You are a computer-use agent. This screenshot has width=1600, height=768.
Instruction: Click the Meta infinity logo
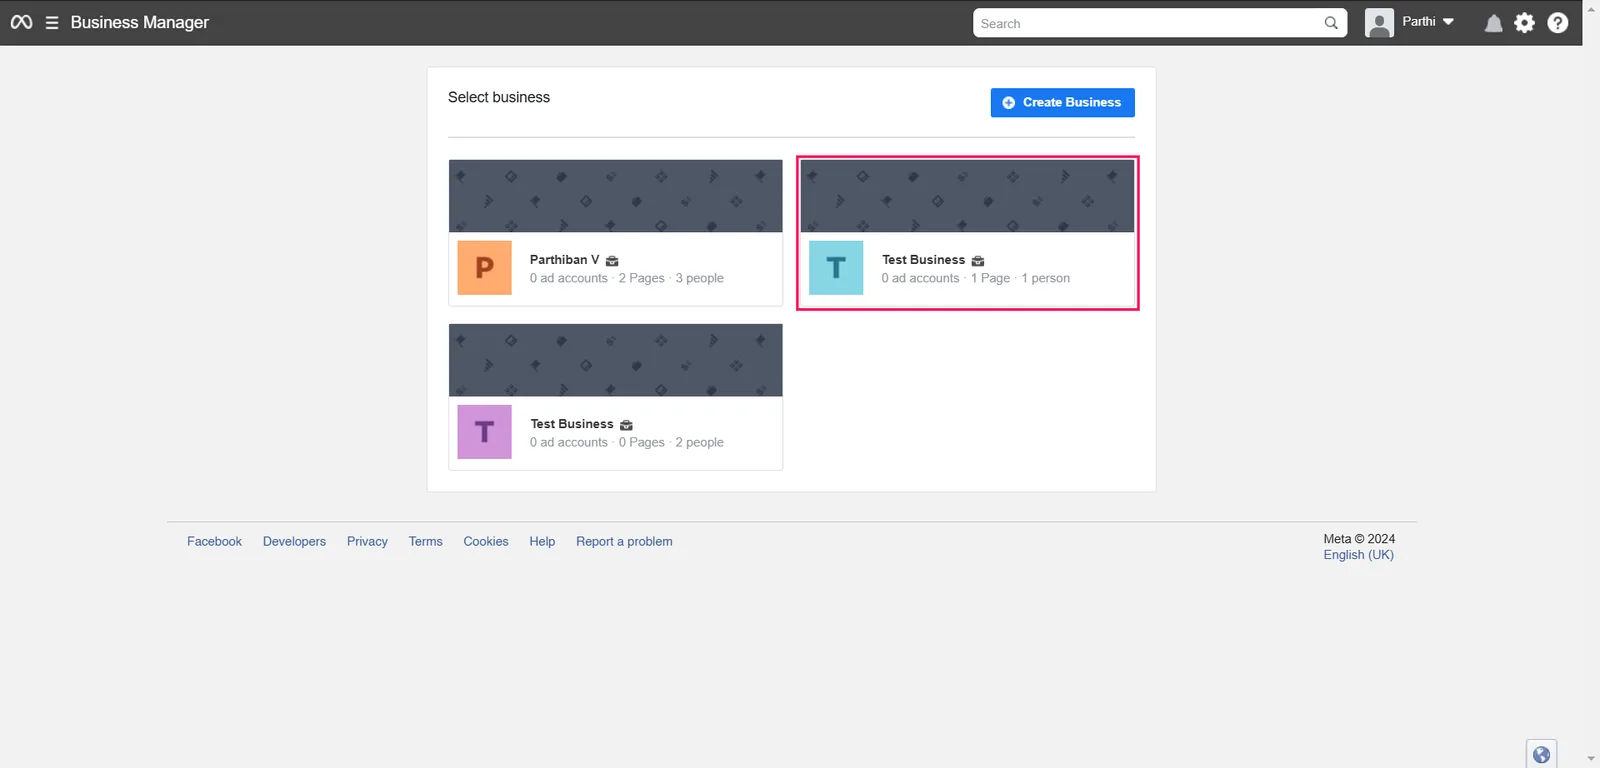point(21,22)
